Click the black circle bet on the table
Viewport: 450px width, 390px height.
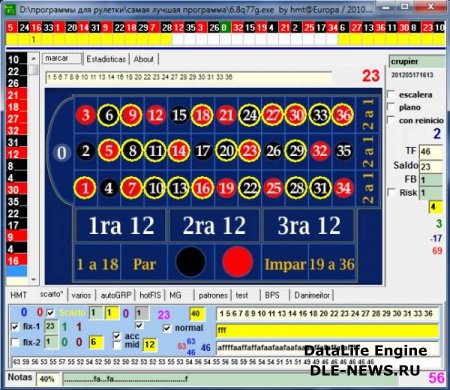(191, 262)
